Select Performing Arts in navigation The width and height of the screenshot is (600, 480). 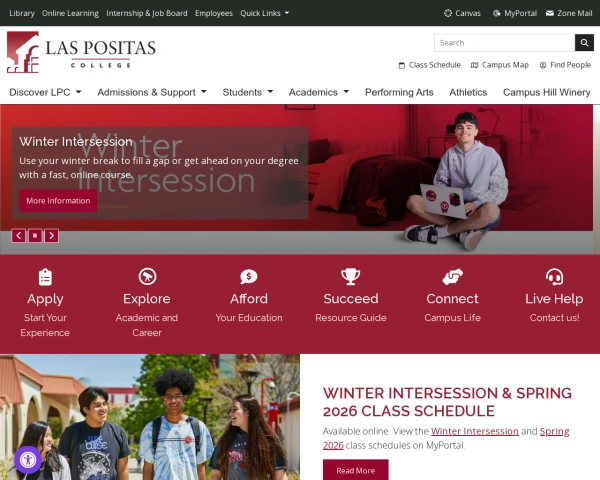[399, 92]
